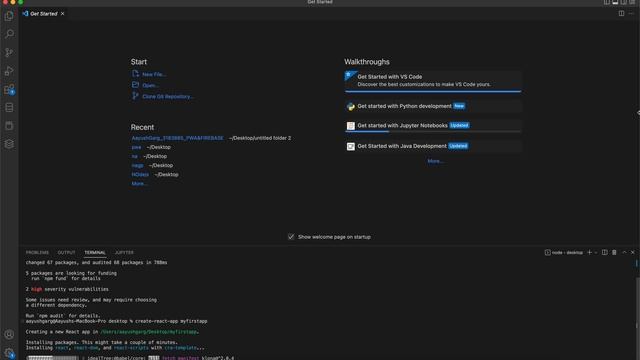This screenshot has height=360, width=640.
Task: Click the Open folder icon under Start
Action: [x=136, y=84]
